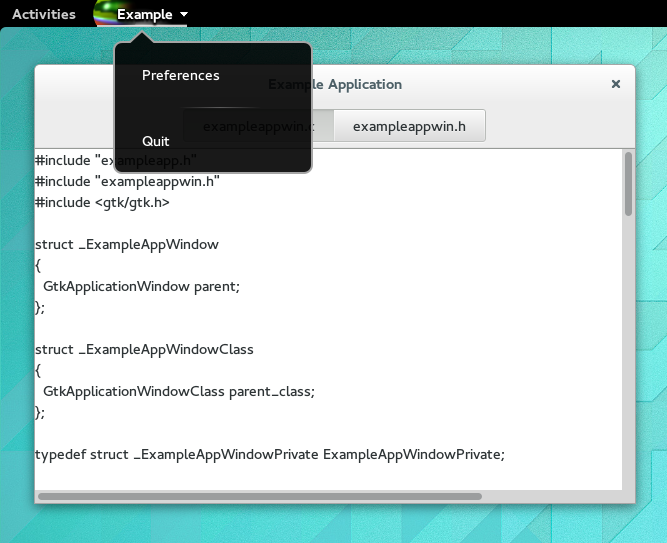
Task: Close the Example Application window
Action: coord(616,85)
